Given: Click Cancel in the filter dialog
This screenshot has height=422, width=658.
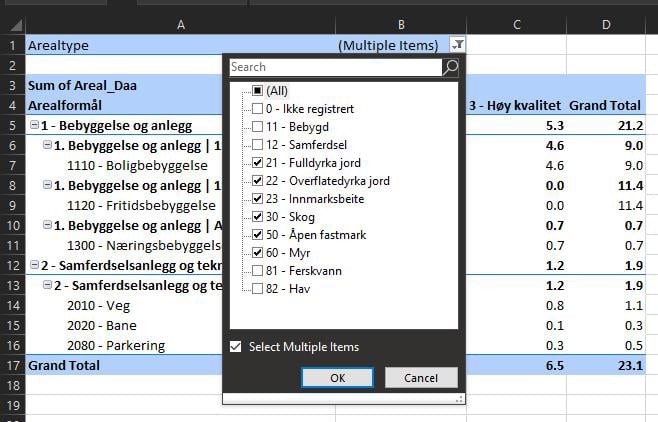Looking at the screenshot, I should point(421,378).
